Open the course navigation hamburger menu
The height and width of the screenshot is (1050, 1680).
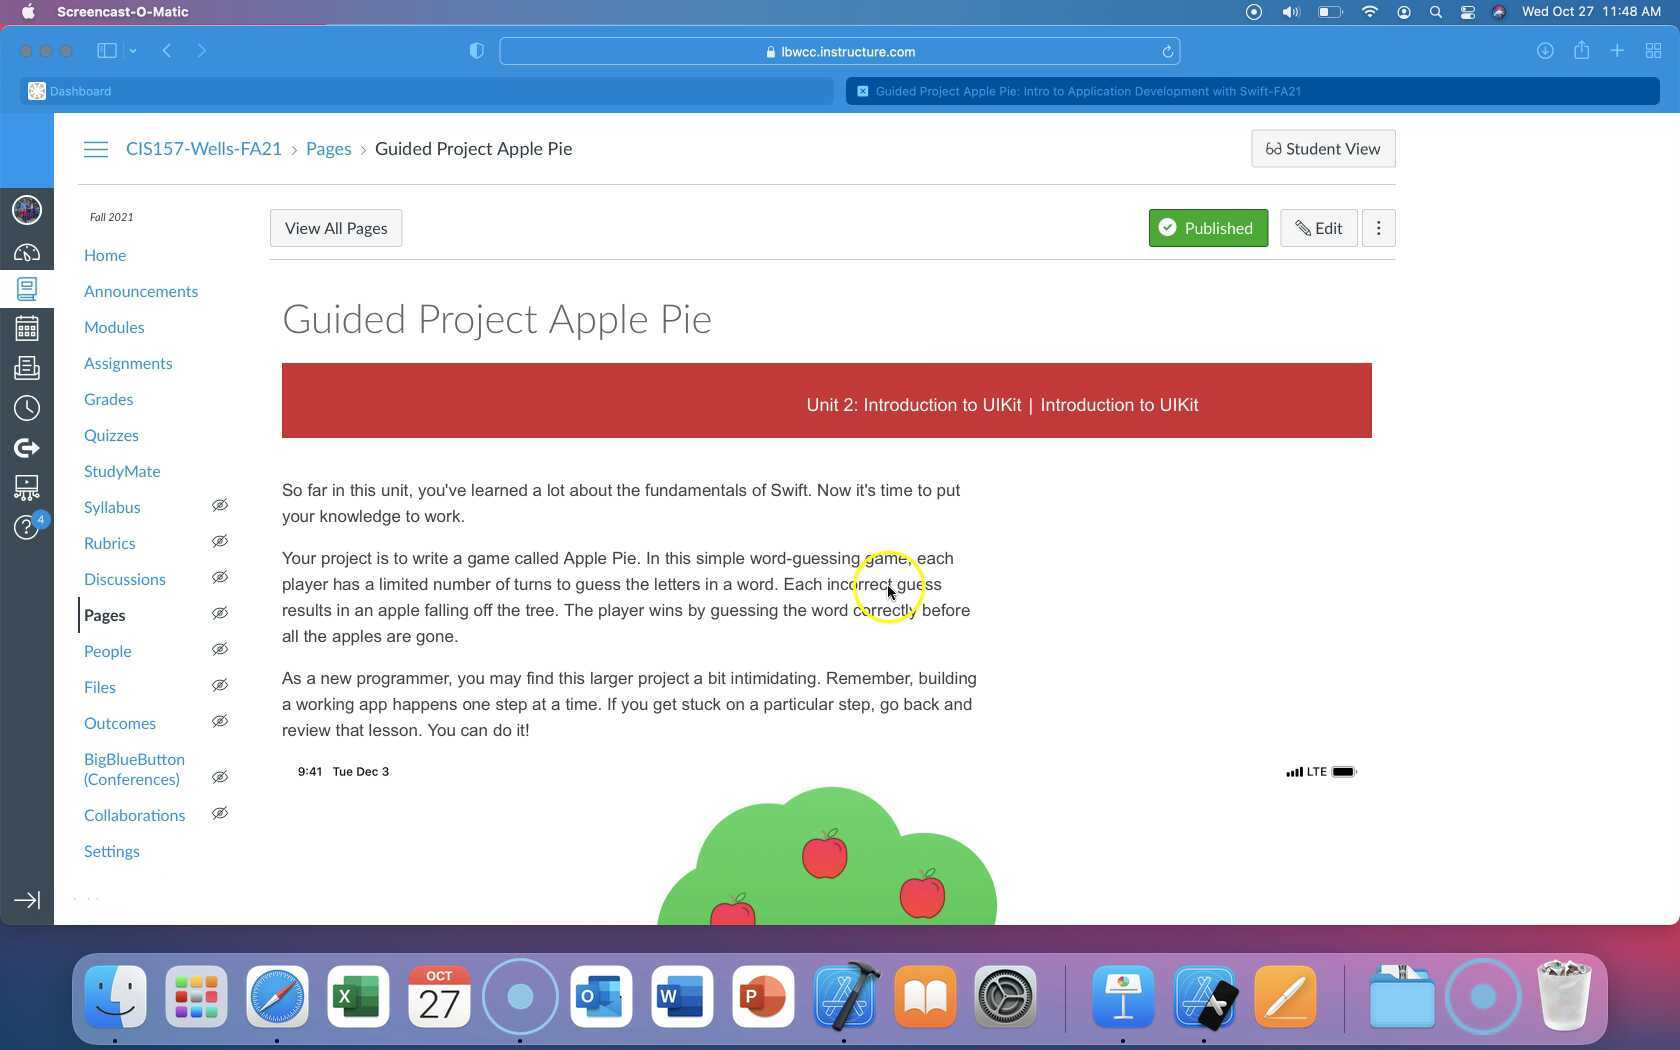[96, 148]
